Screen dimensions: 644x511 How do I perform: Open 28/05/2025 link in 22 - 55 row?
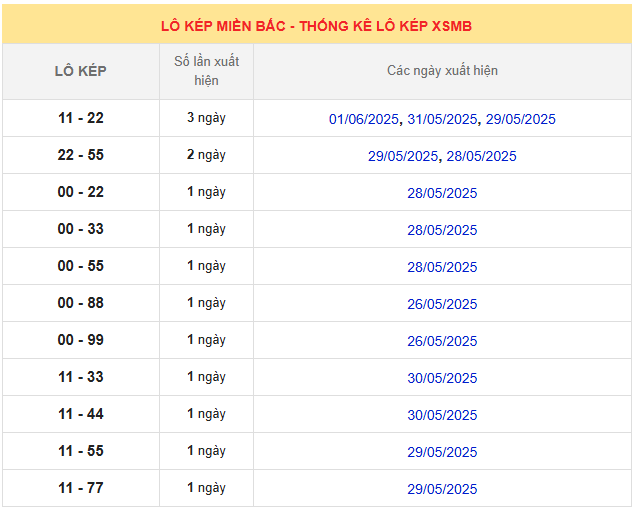pos(481,156)
